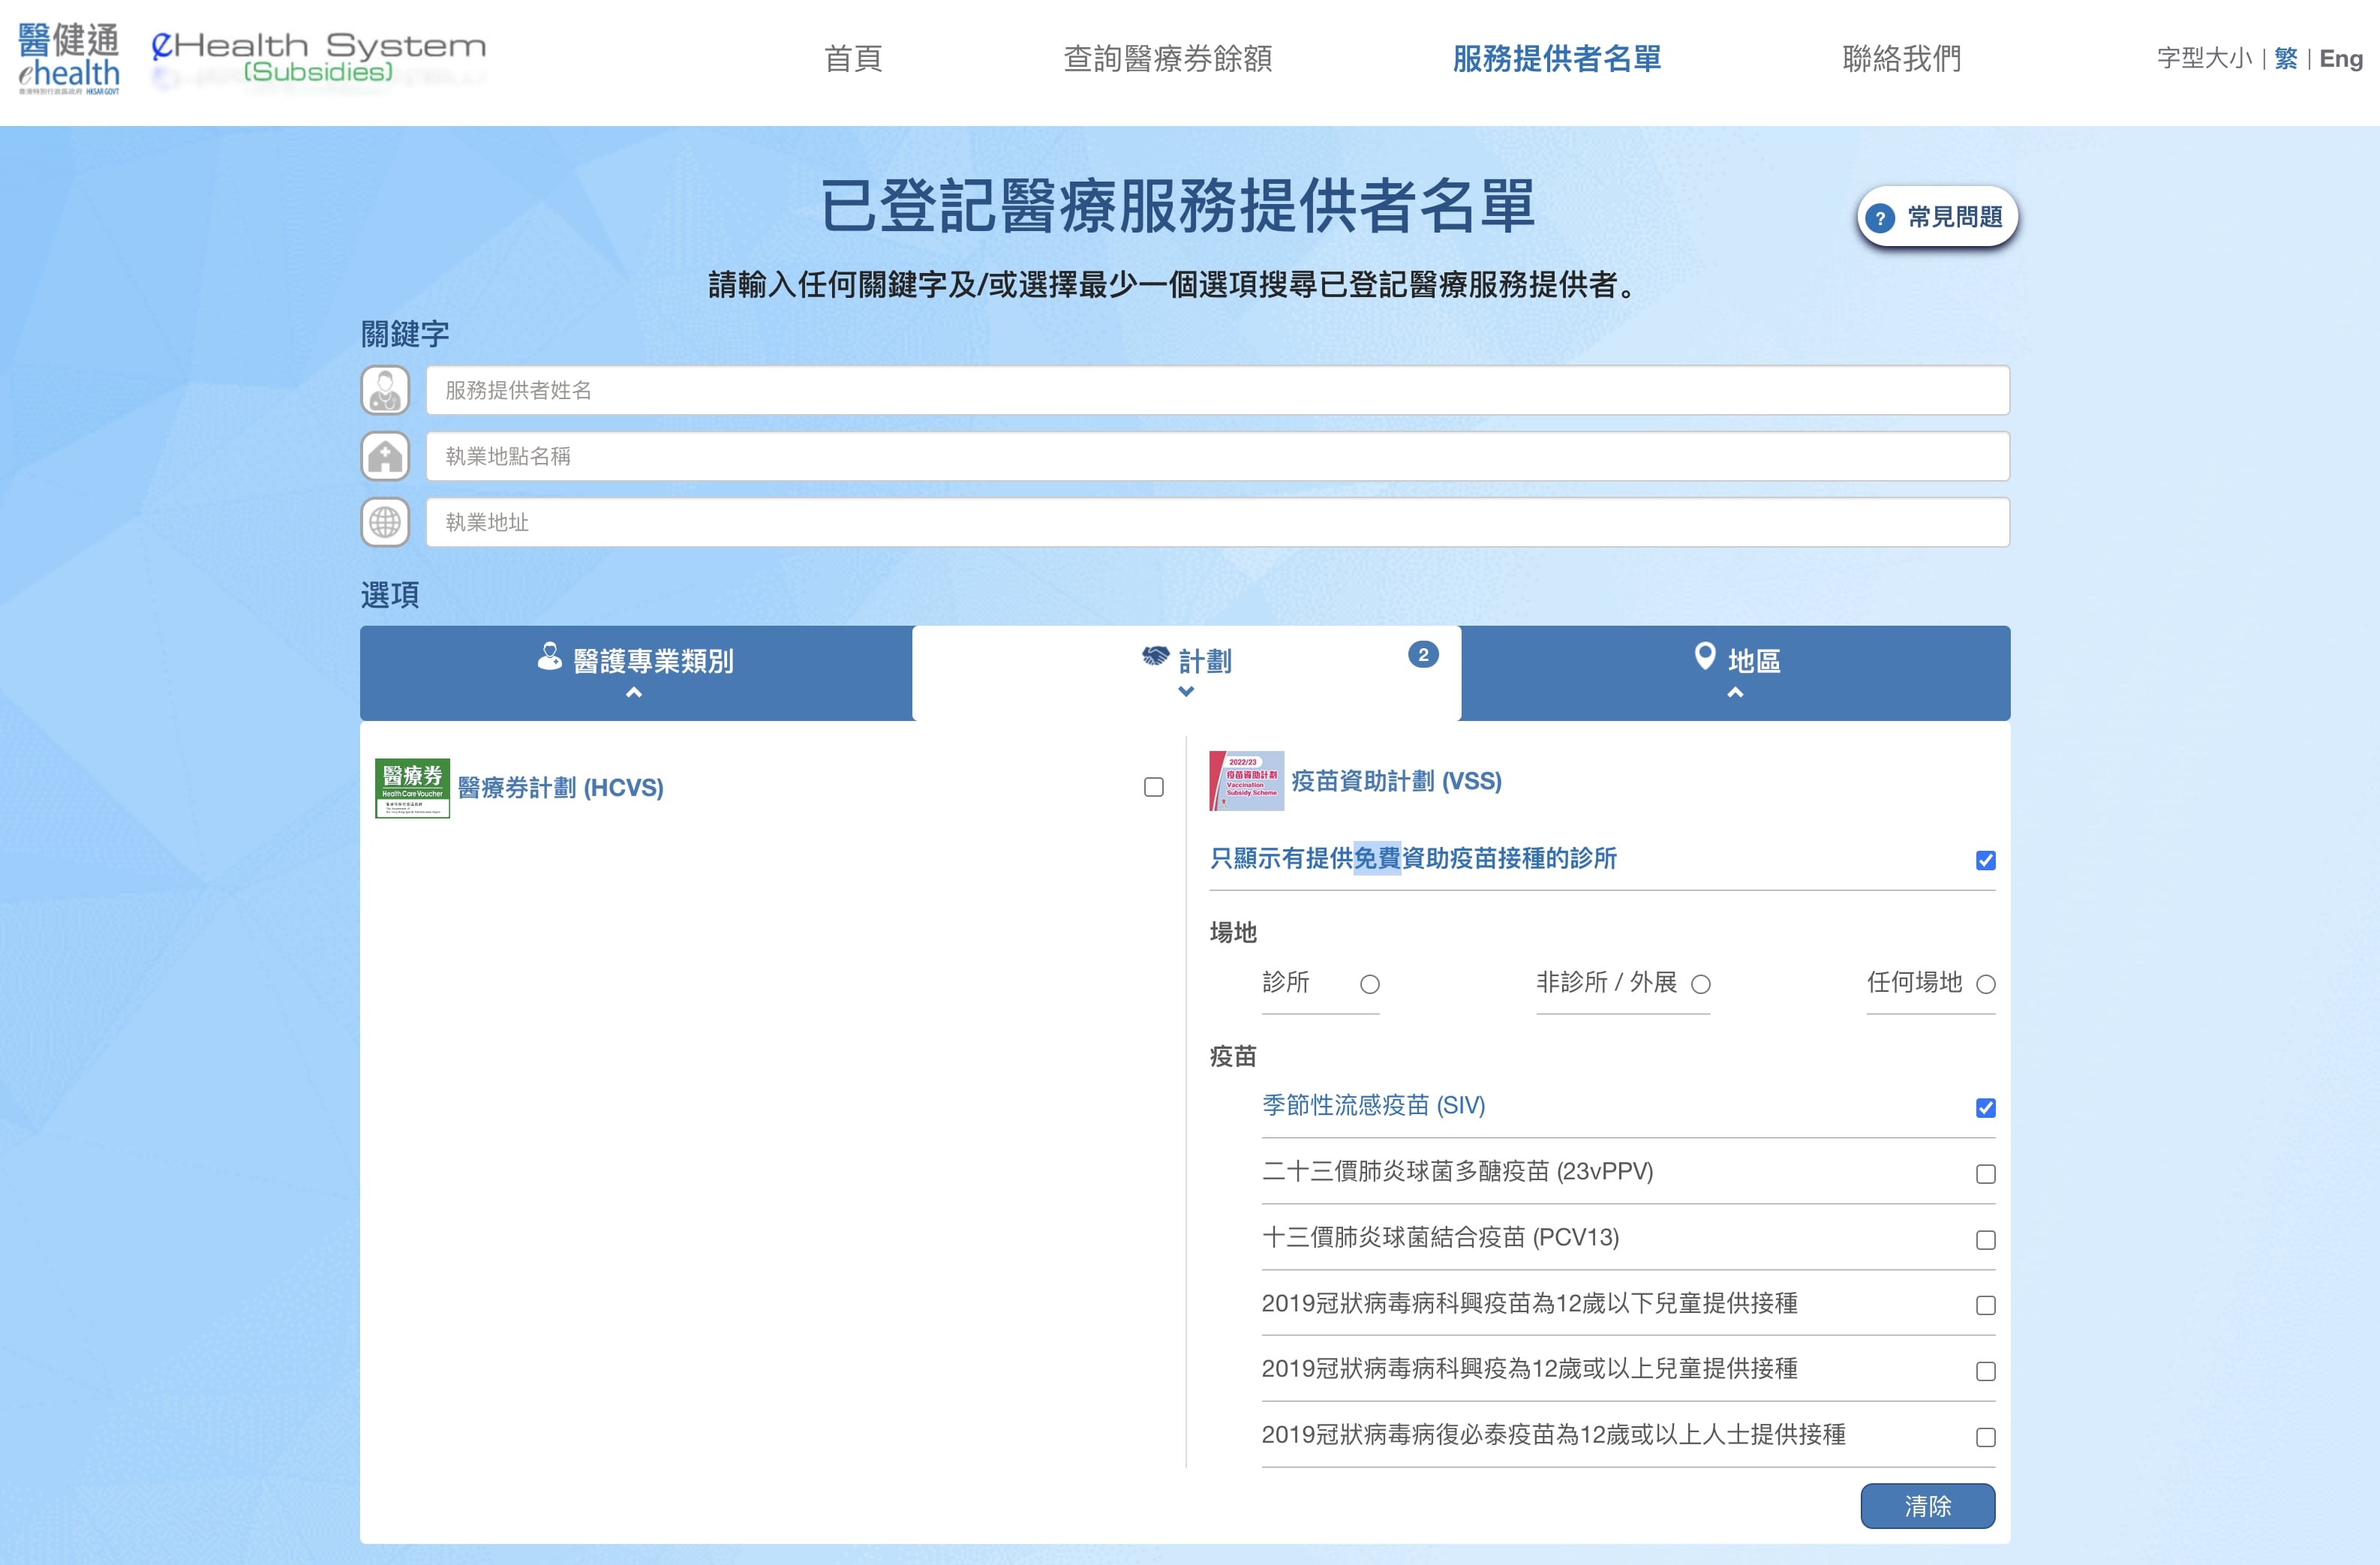Click the globe icon beside the address field
This screenshot has width=2380, height=1565.
click(x=385, y=522)
